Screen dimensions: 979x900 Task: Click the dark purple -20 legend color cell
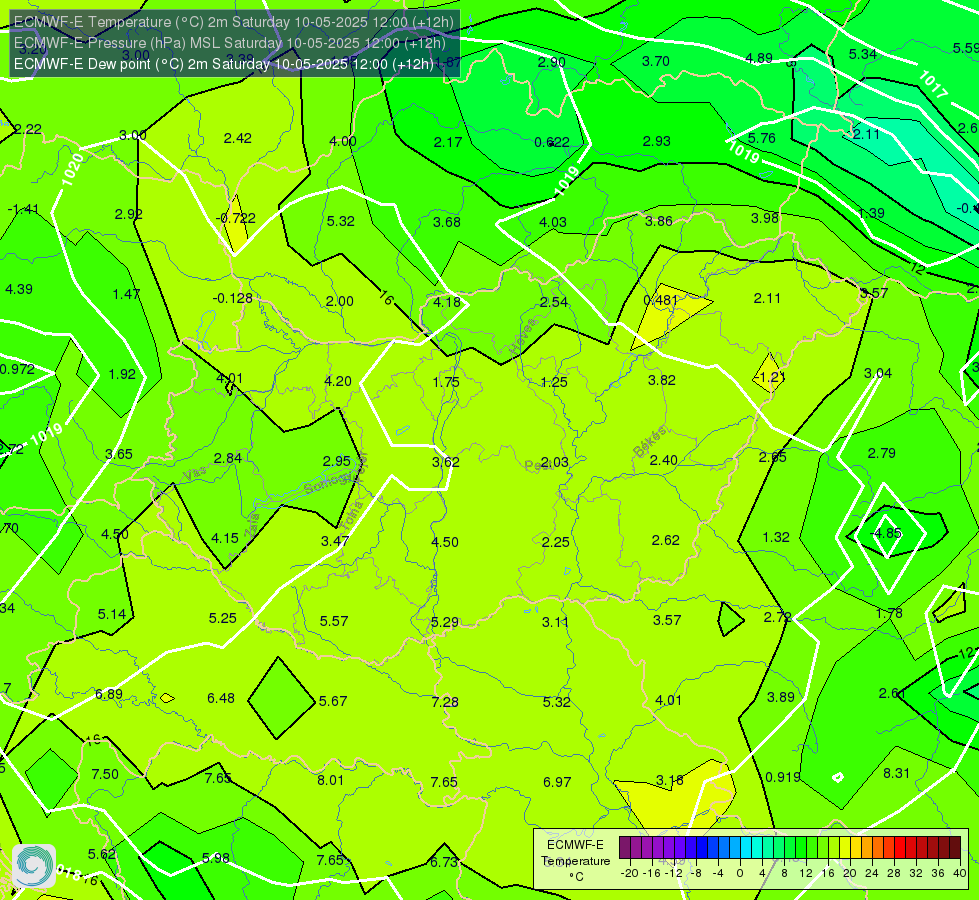coord(625,848)
